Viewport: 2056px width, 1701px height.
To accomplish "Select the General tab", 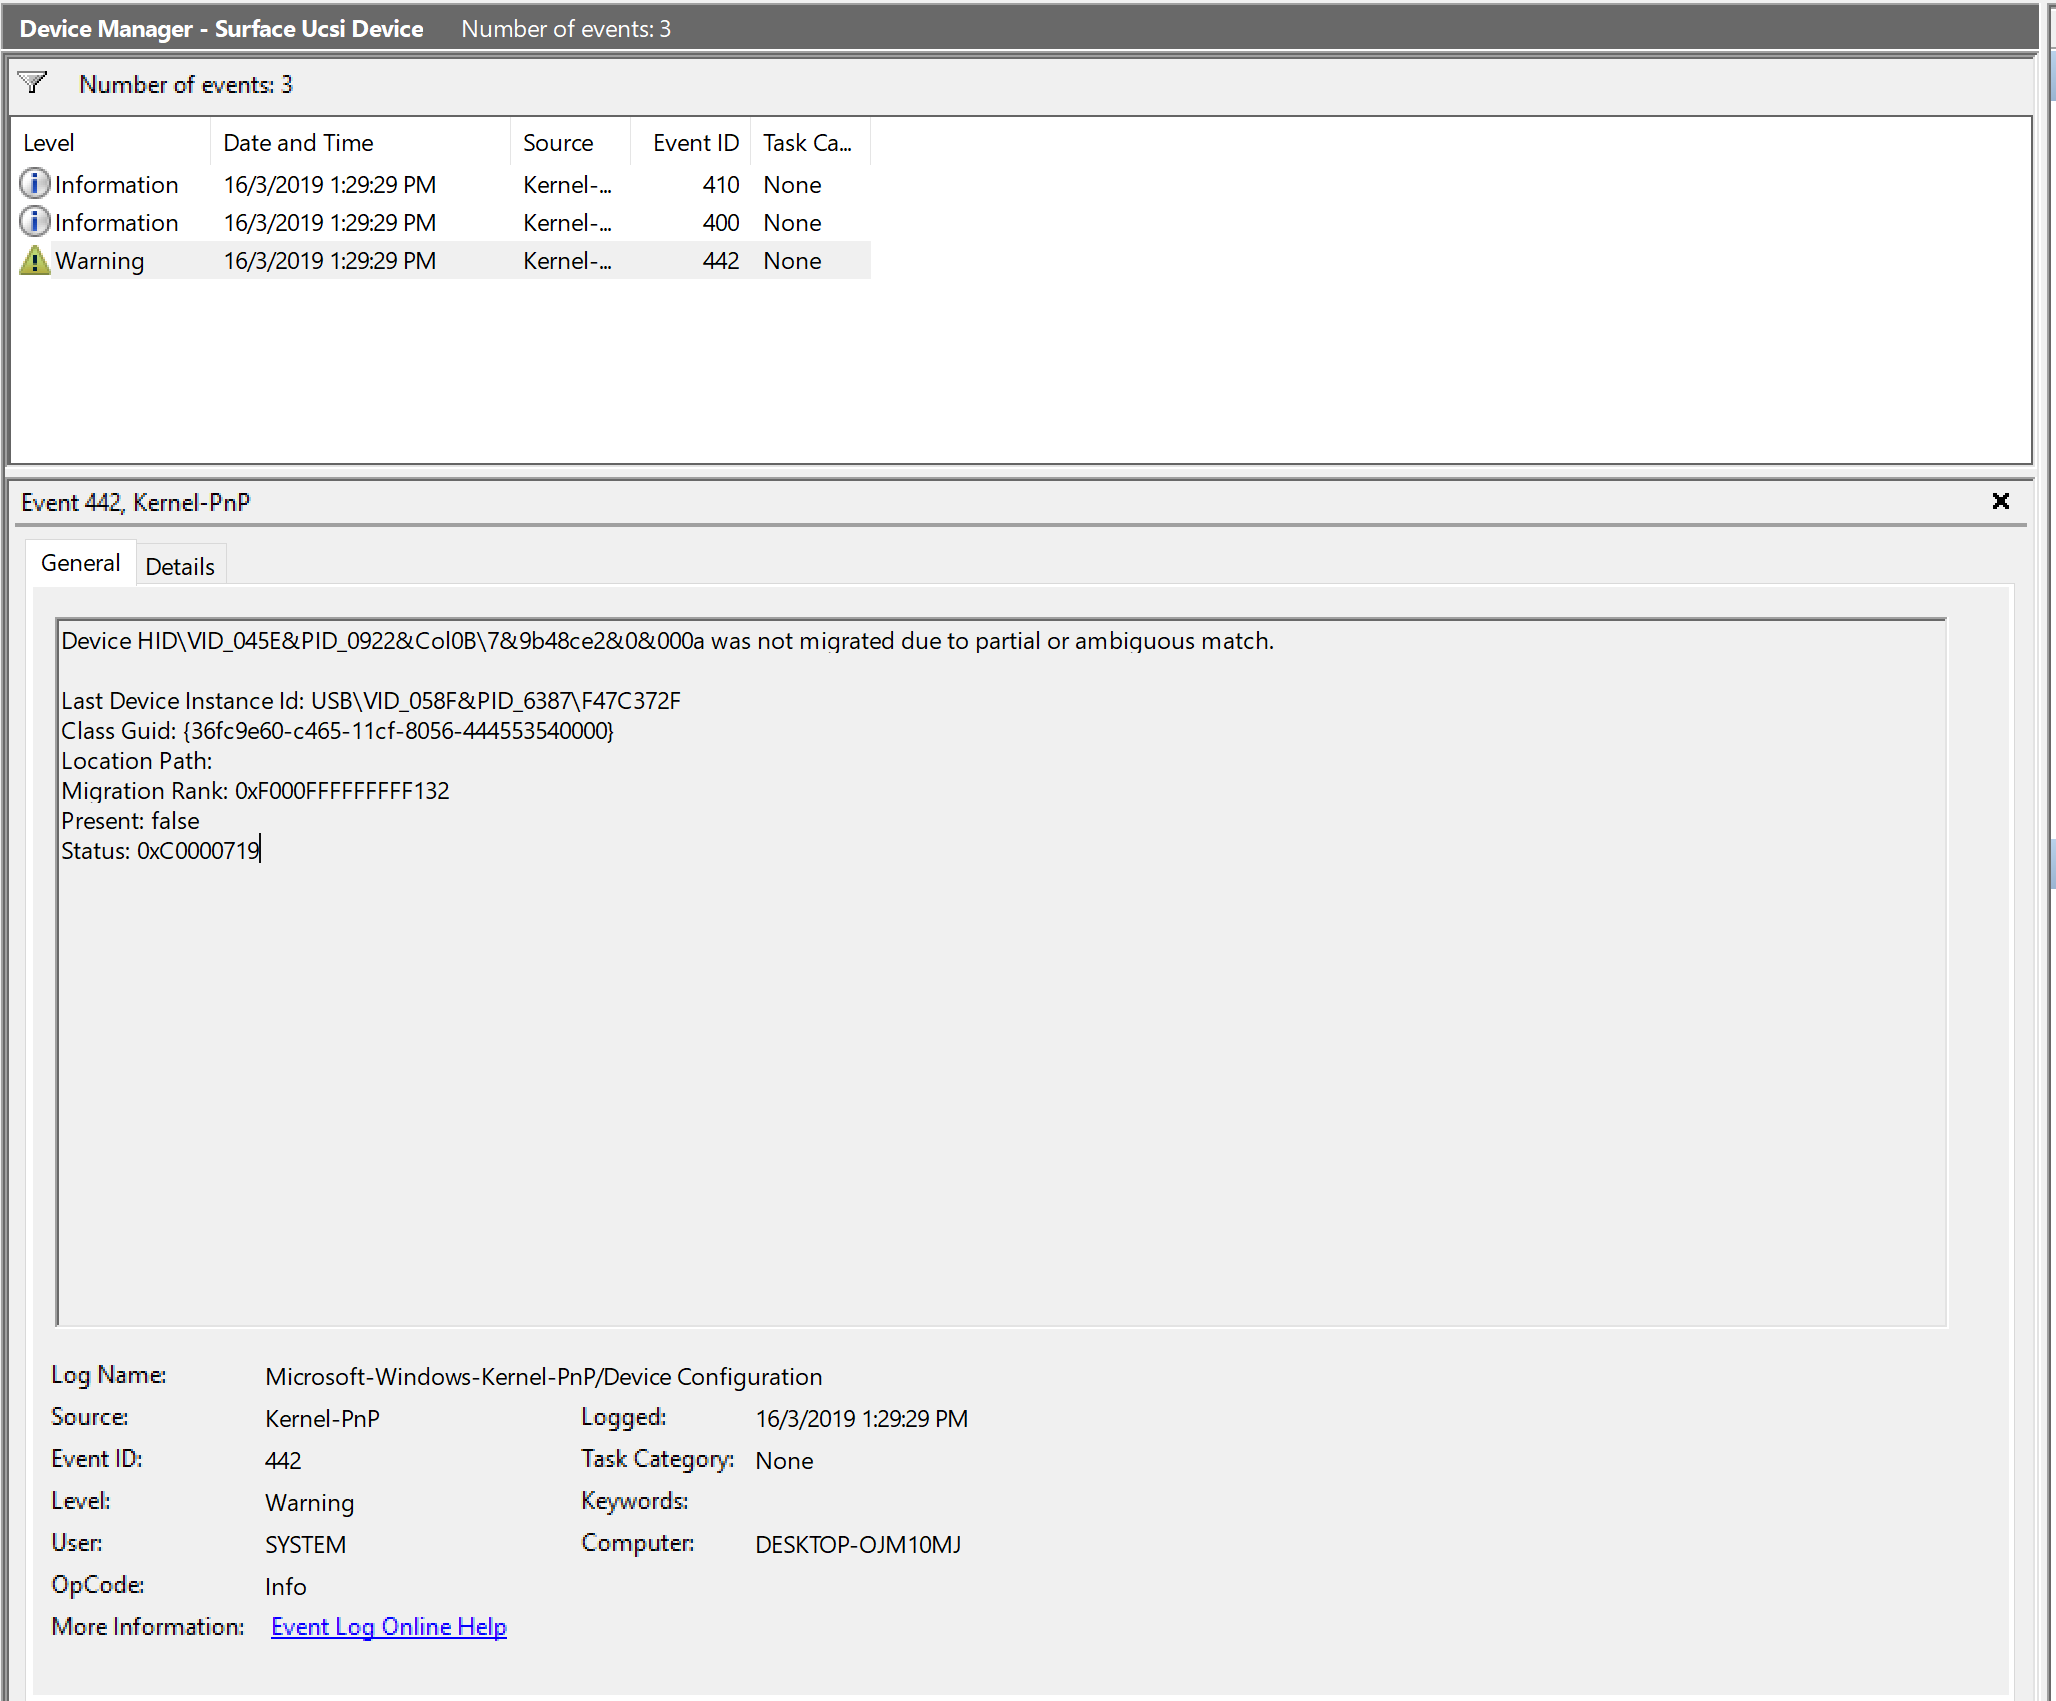I will tap(80, 564).
